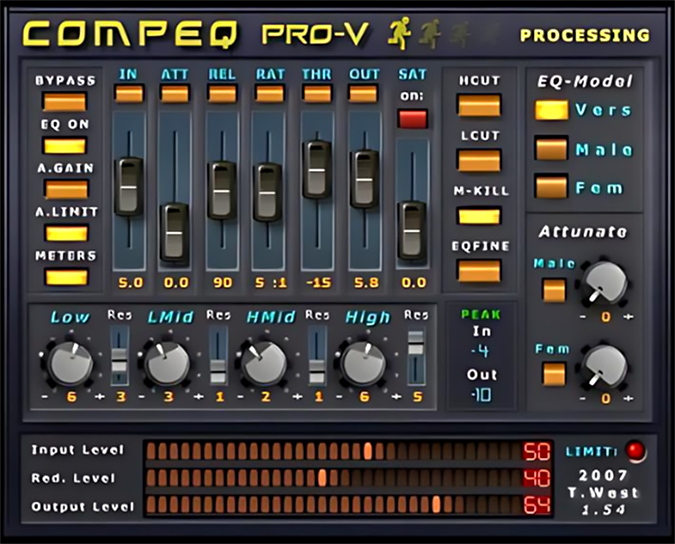
Task: Click the REL release fader handle
Action: click(x=222, y=190)
